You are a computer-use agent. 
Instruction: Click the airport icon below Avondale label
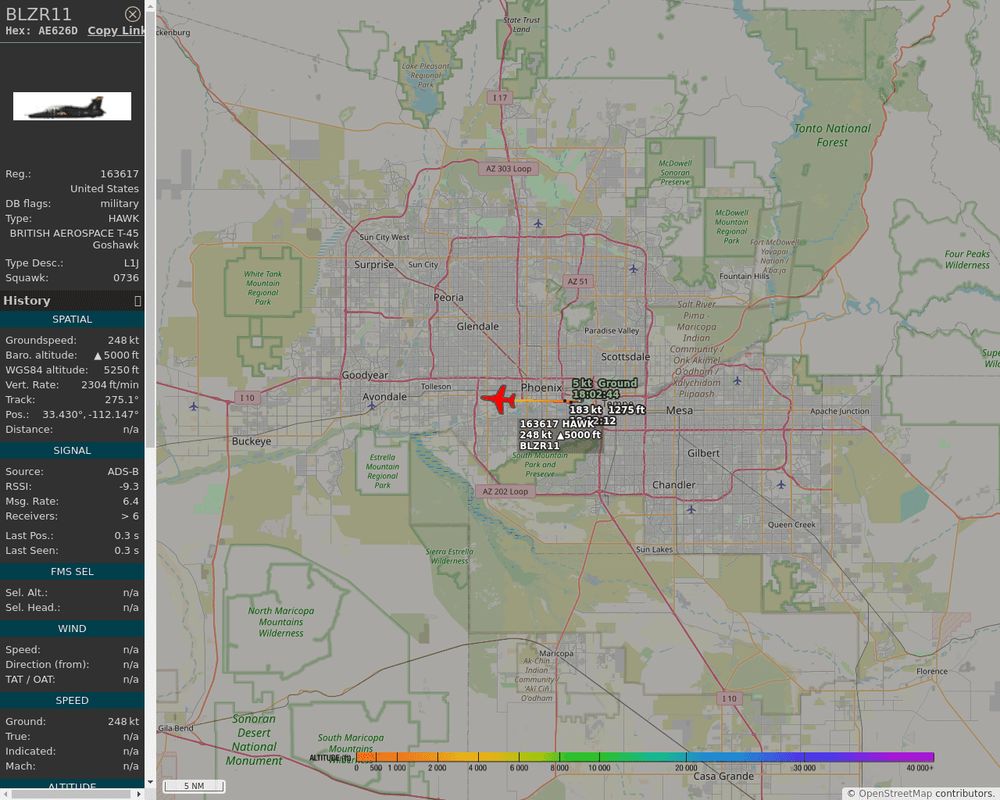click(372, 406)
